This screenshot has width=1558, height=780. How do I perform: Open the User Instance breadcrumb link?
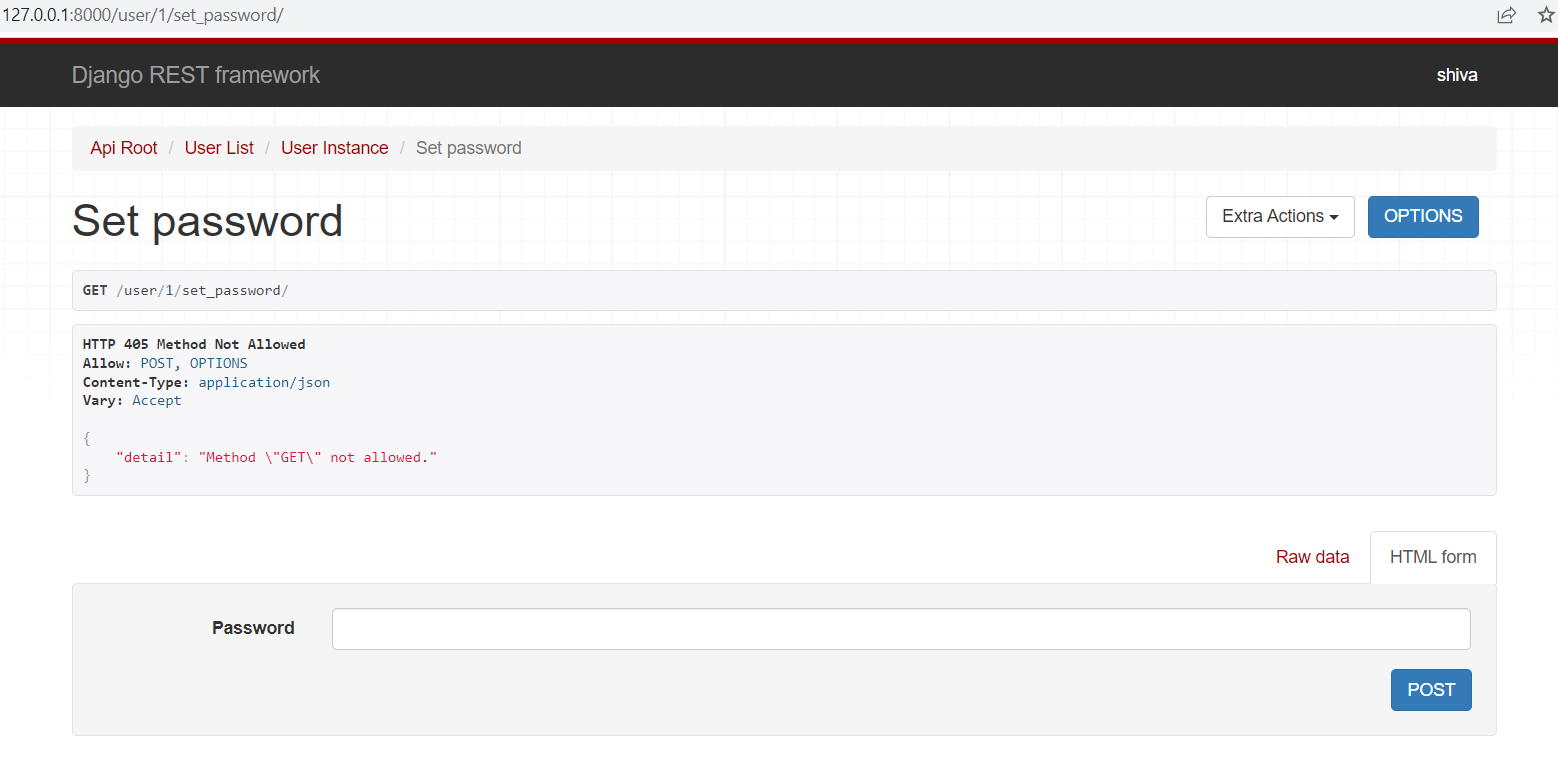334,147
